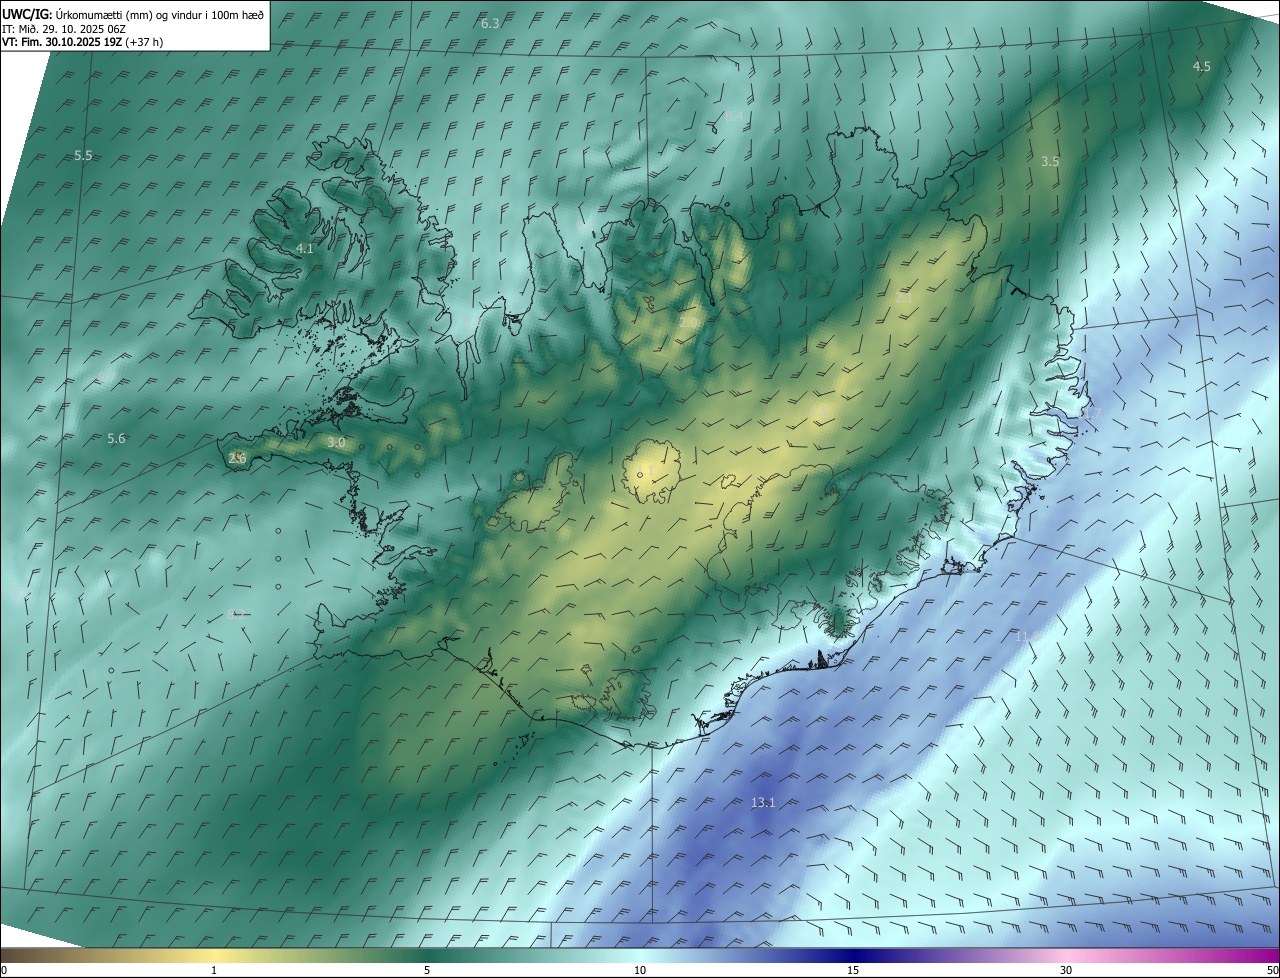
Task: Click the colorbar tick label 1
Action: [x=214, y=970]
